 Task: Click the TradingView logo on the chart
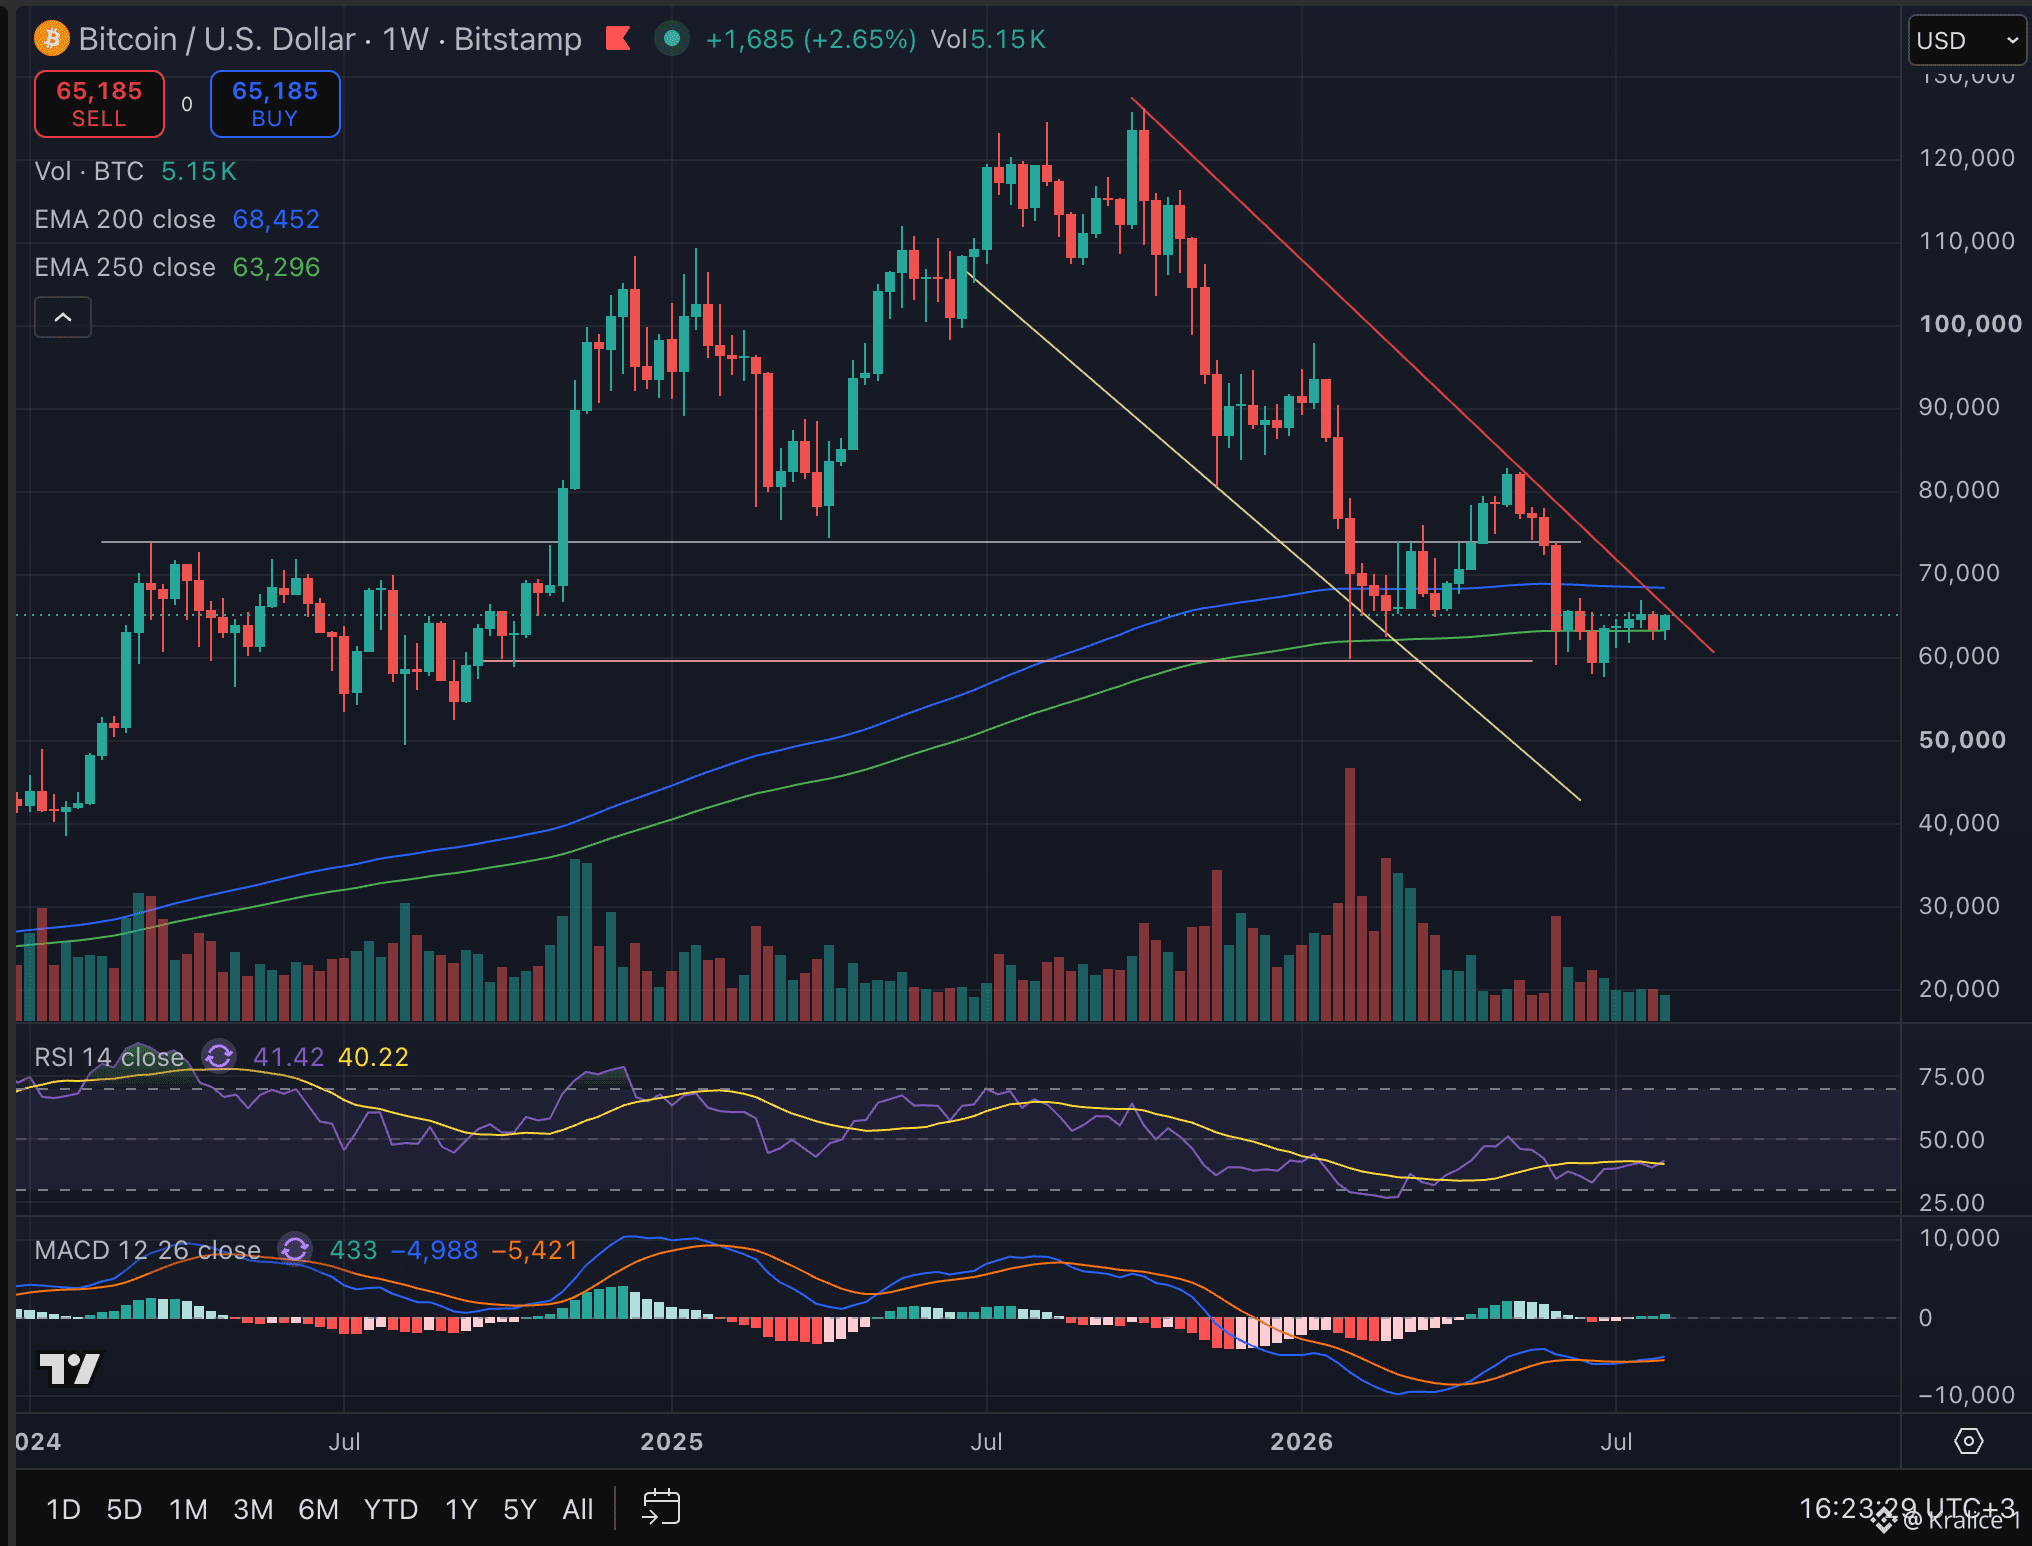click(69, 1368)
